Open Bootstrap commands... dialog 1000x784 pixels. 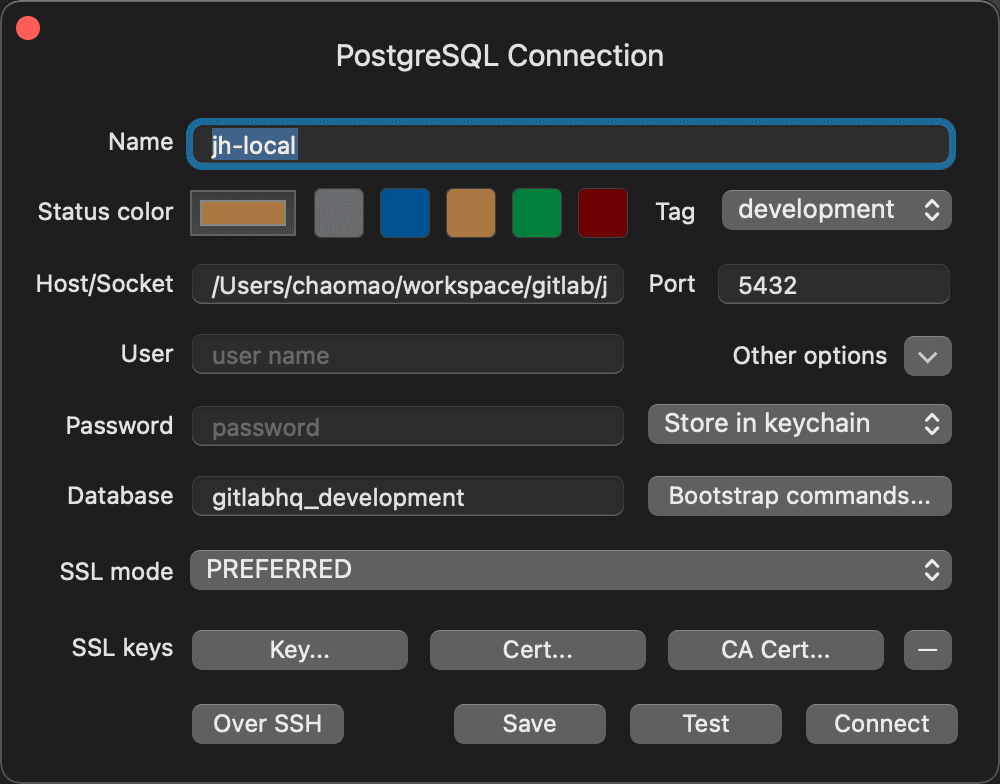point(800,496)
